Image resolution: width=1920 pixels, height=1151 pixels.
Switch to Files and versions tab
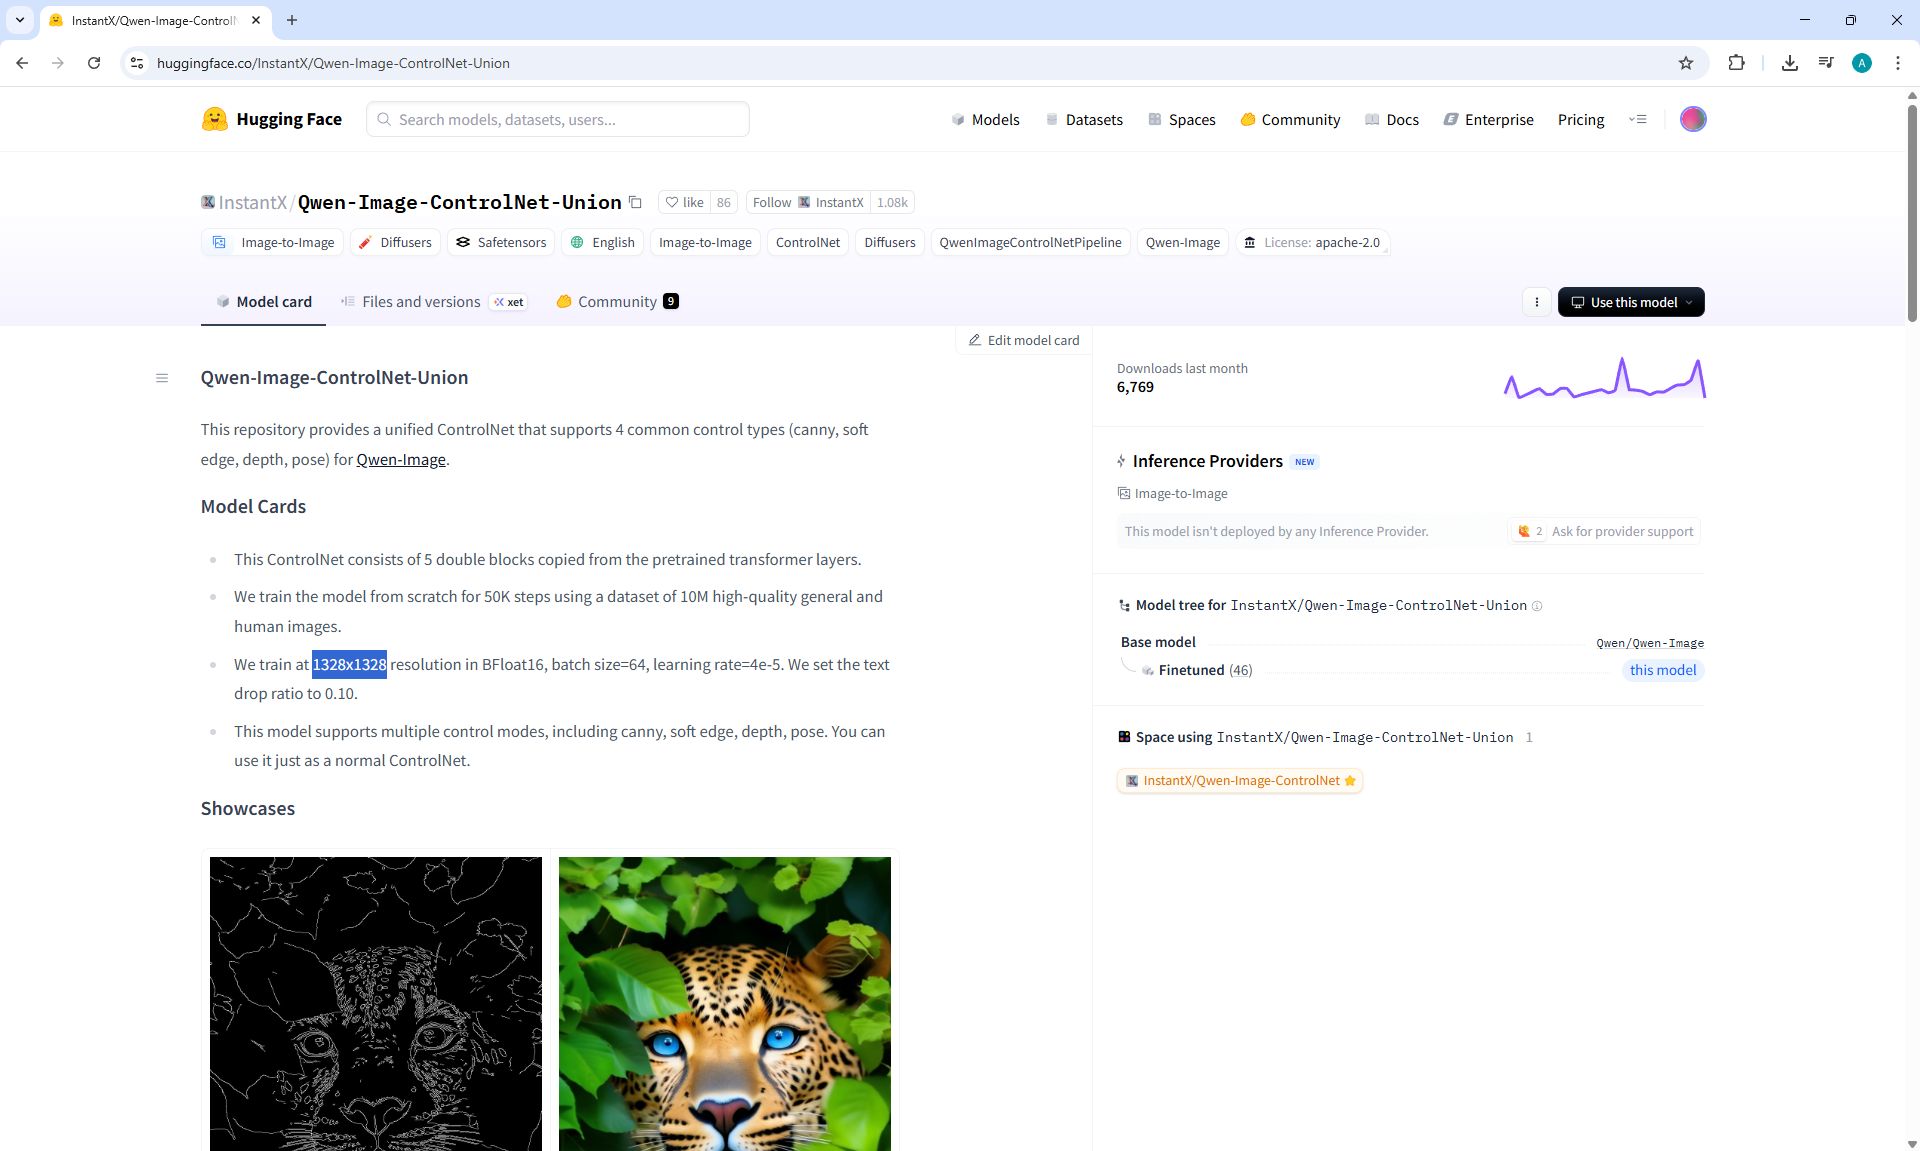click(x=421, y=302)
